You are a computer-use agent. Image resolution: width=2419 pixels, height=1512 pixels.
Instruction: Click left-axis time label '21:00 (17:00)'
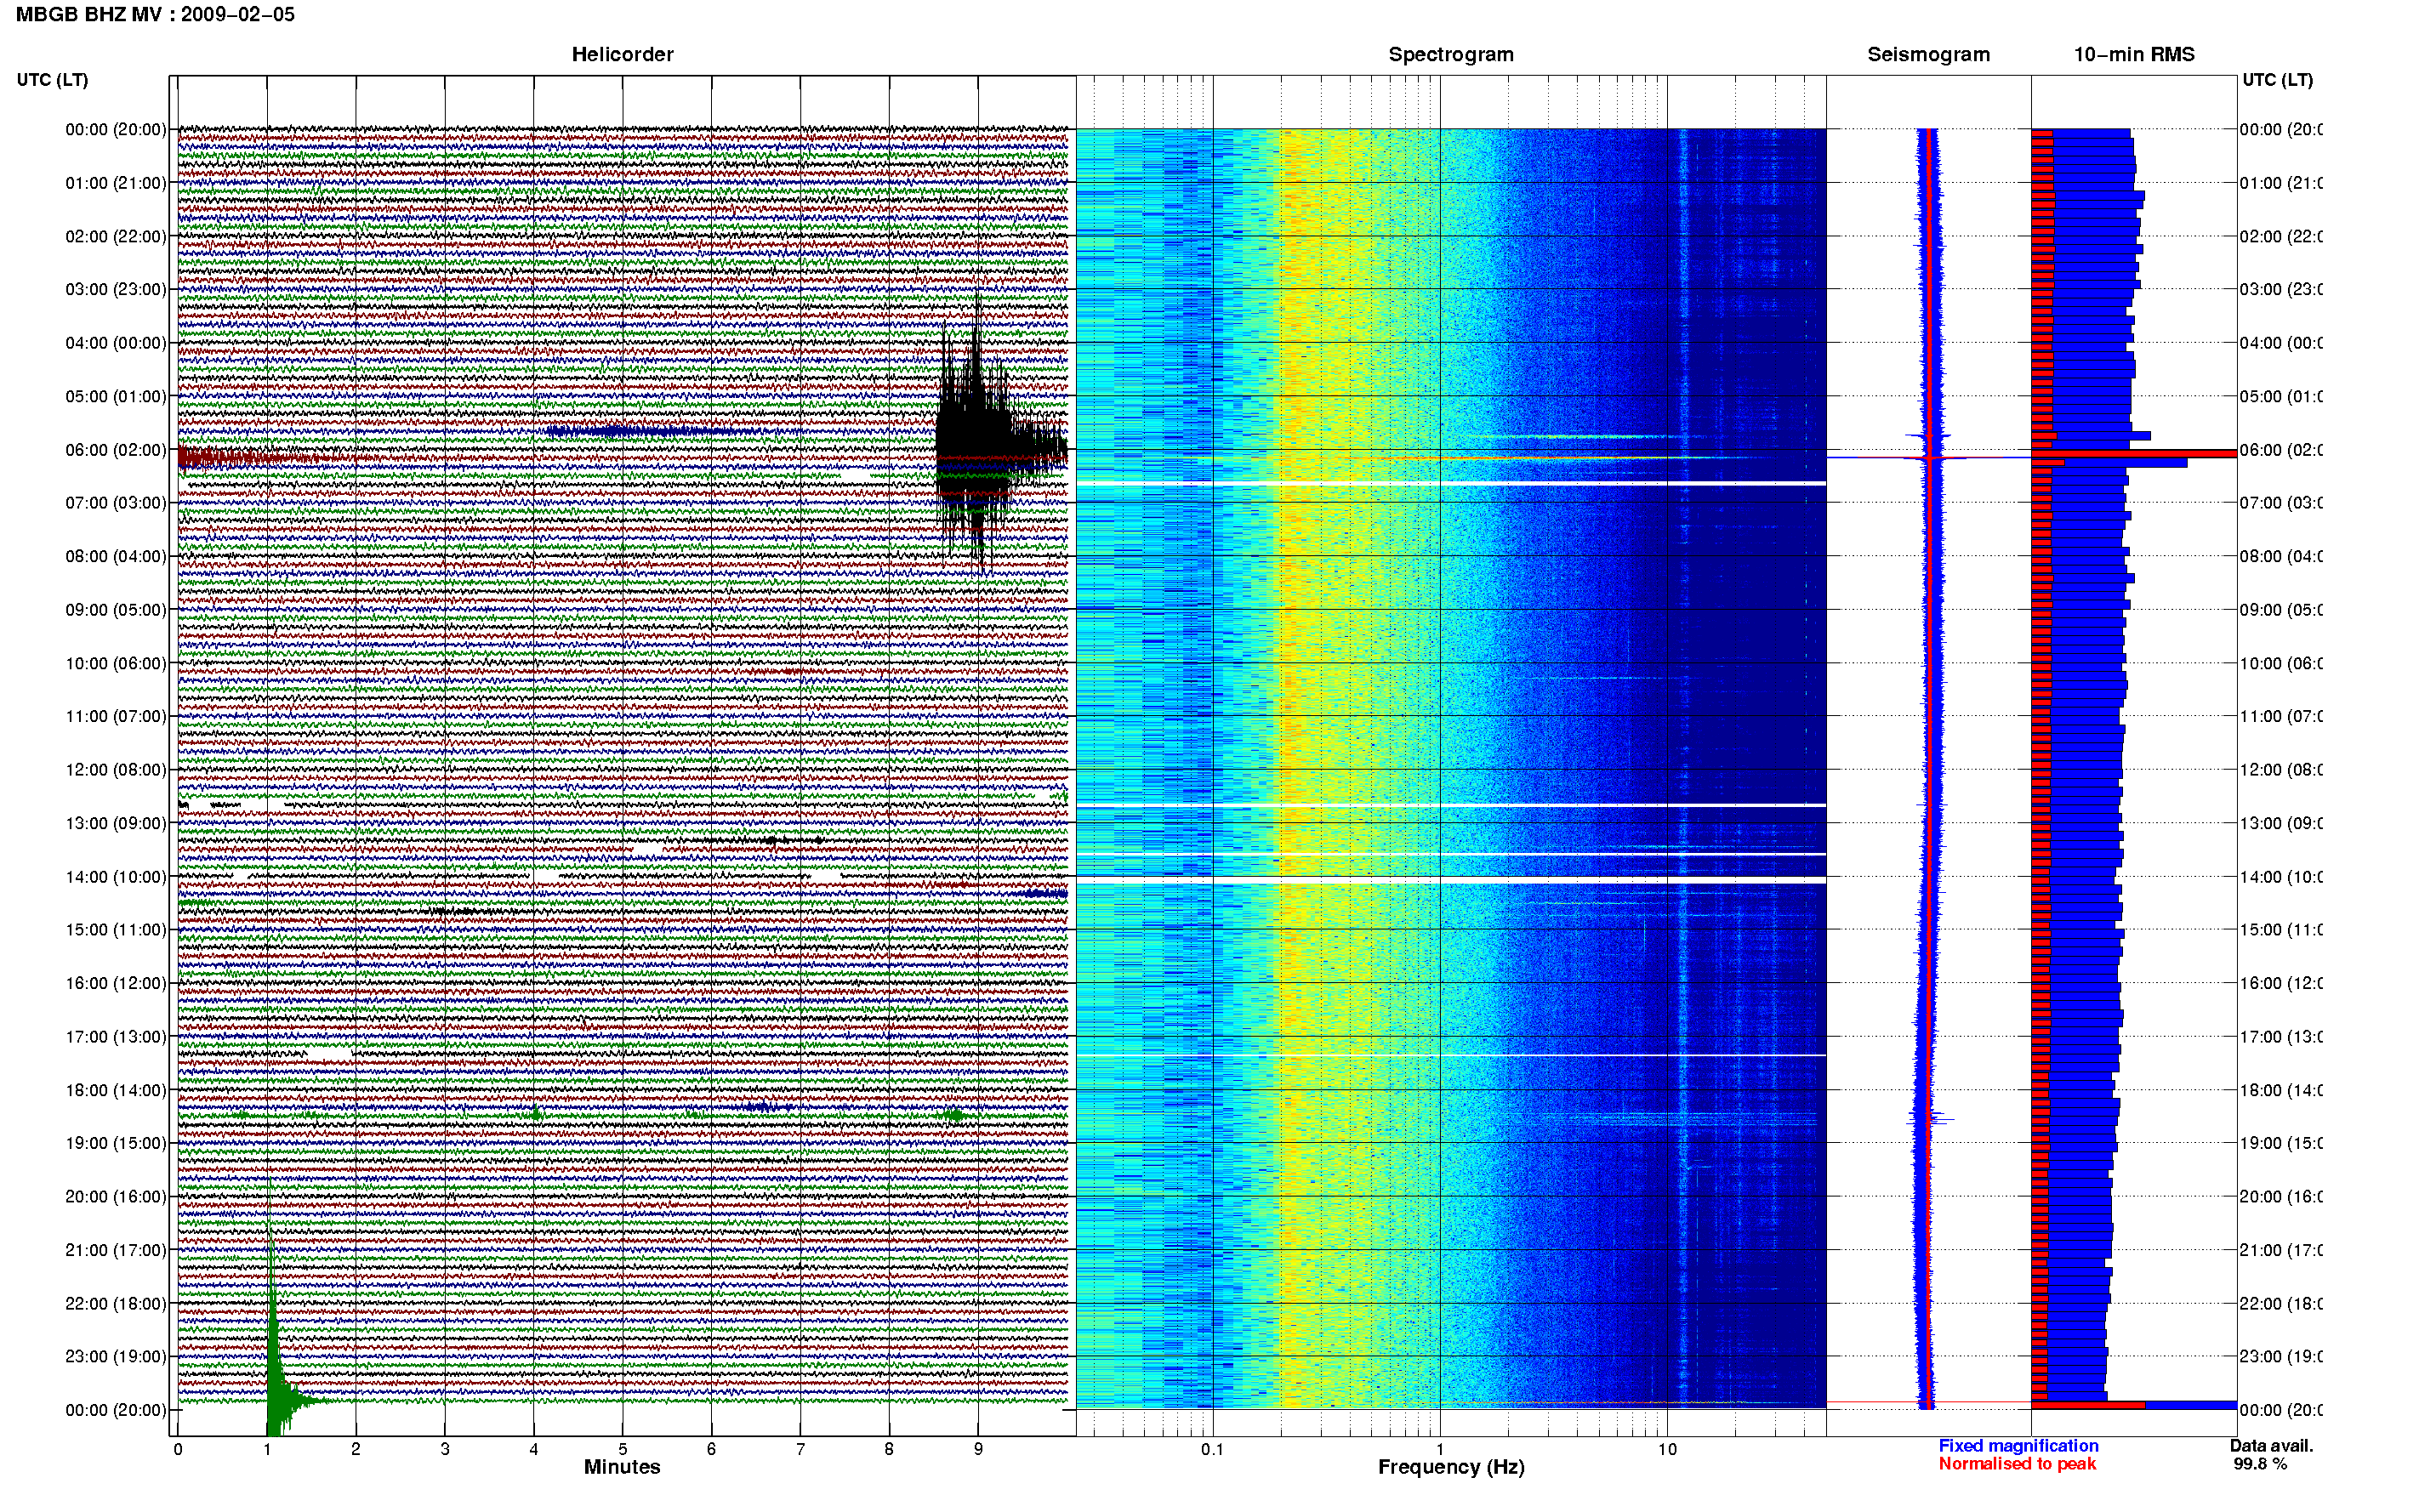point(116,1250)
